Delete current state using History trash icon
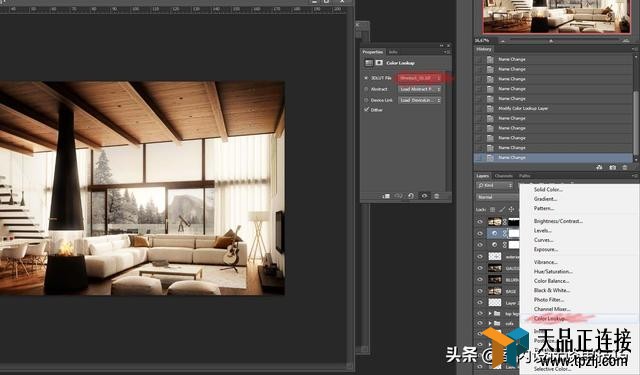The image size is (640, 375). (624, 167)
